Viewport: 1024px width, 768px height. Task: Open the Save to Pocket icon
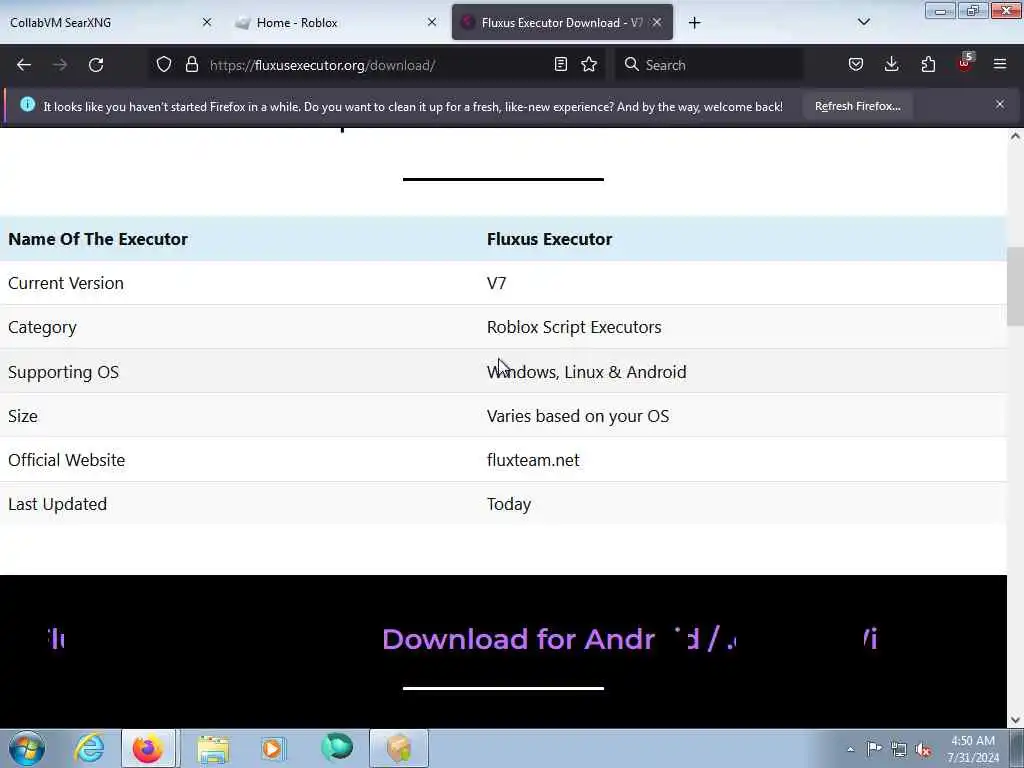(856, 64)
